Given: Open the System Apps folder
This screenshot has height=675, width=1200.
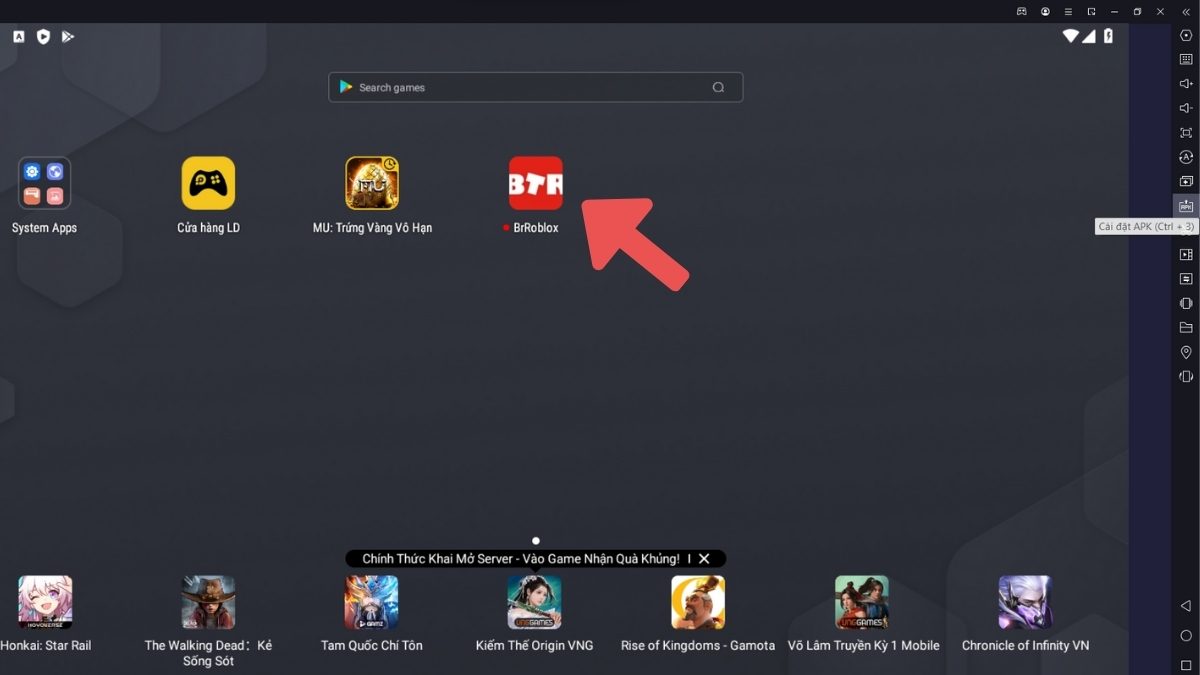Looking at the screenshot, I should coord(44,183).
